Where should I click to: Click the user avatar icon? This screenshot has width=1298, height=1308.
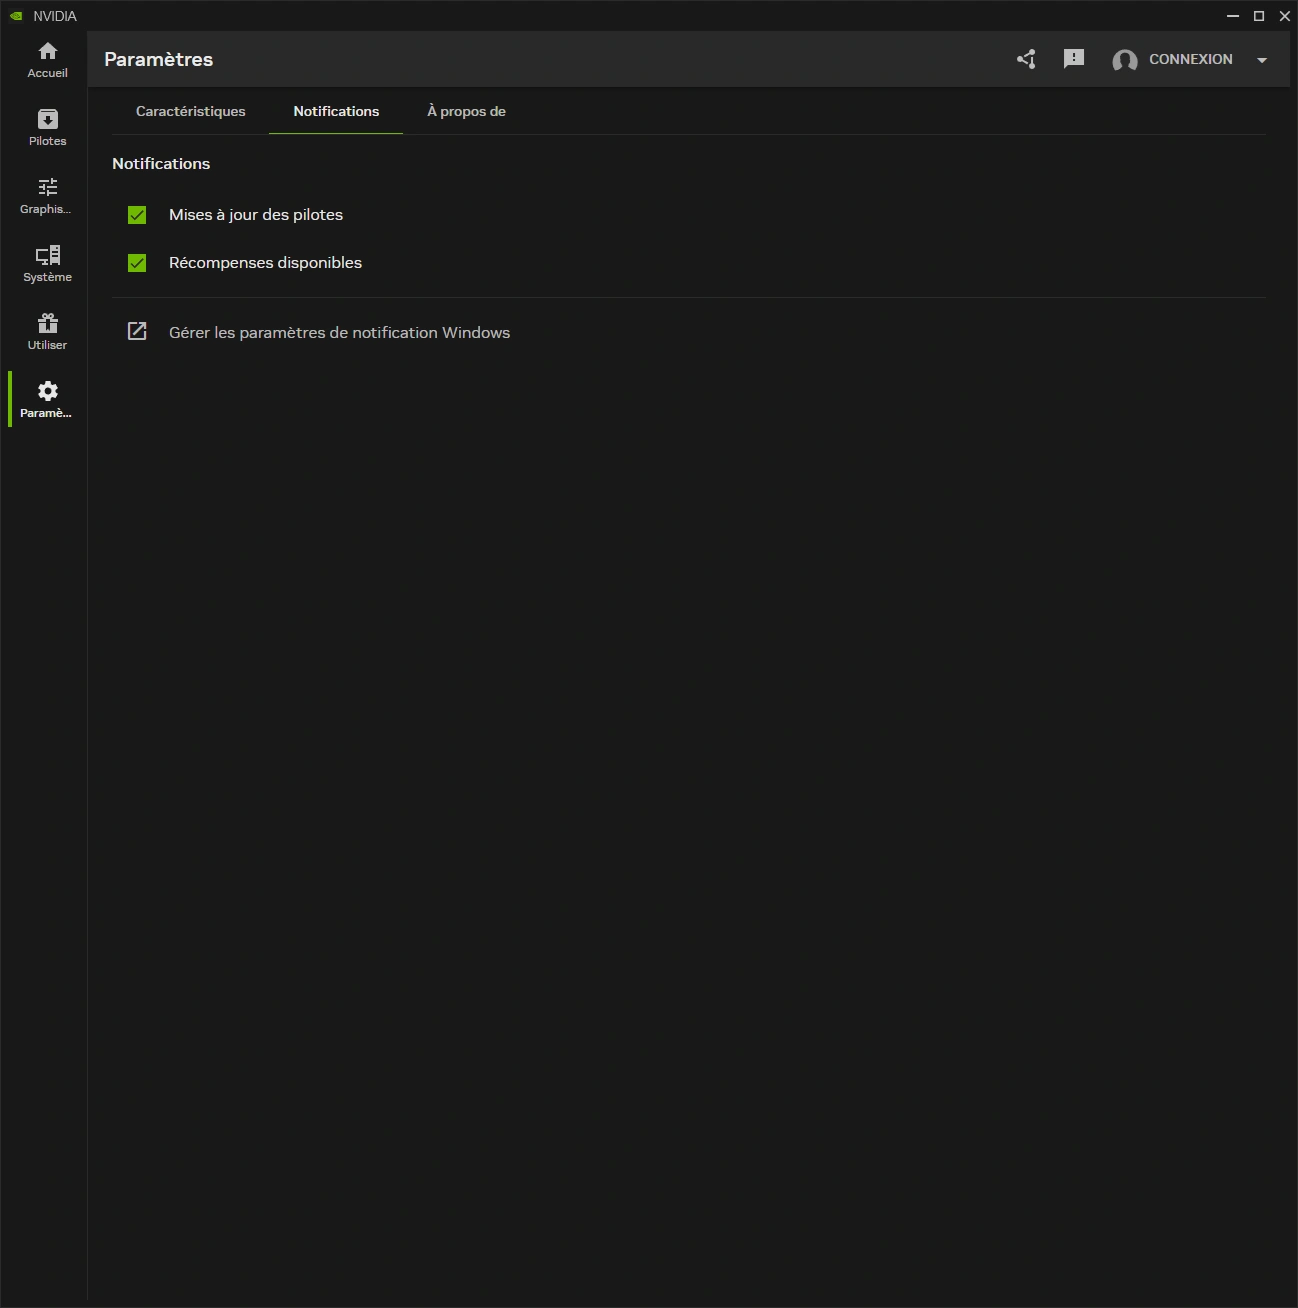tap(1125, 60)
